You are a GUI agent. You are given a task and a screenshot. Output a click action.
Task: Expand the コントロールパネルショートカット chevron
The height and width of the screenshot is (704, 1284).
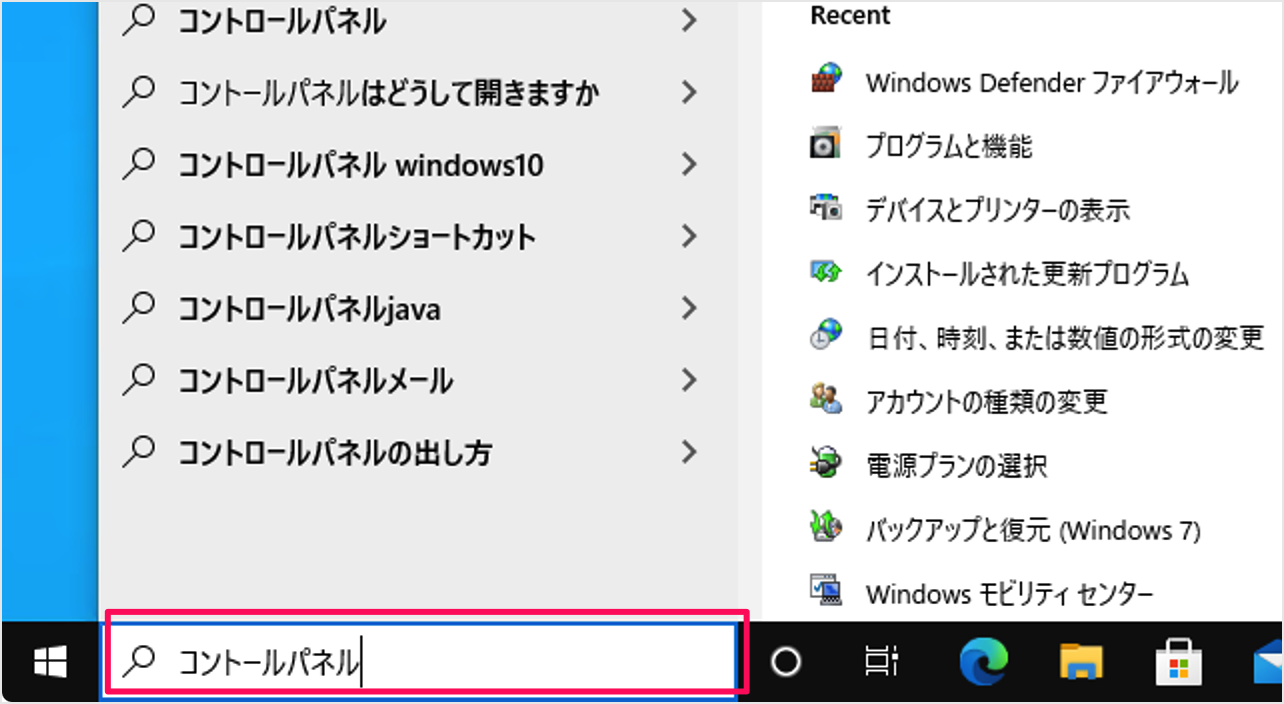[688, 237]
